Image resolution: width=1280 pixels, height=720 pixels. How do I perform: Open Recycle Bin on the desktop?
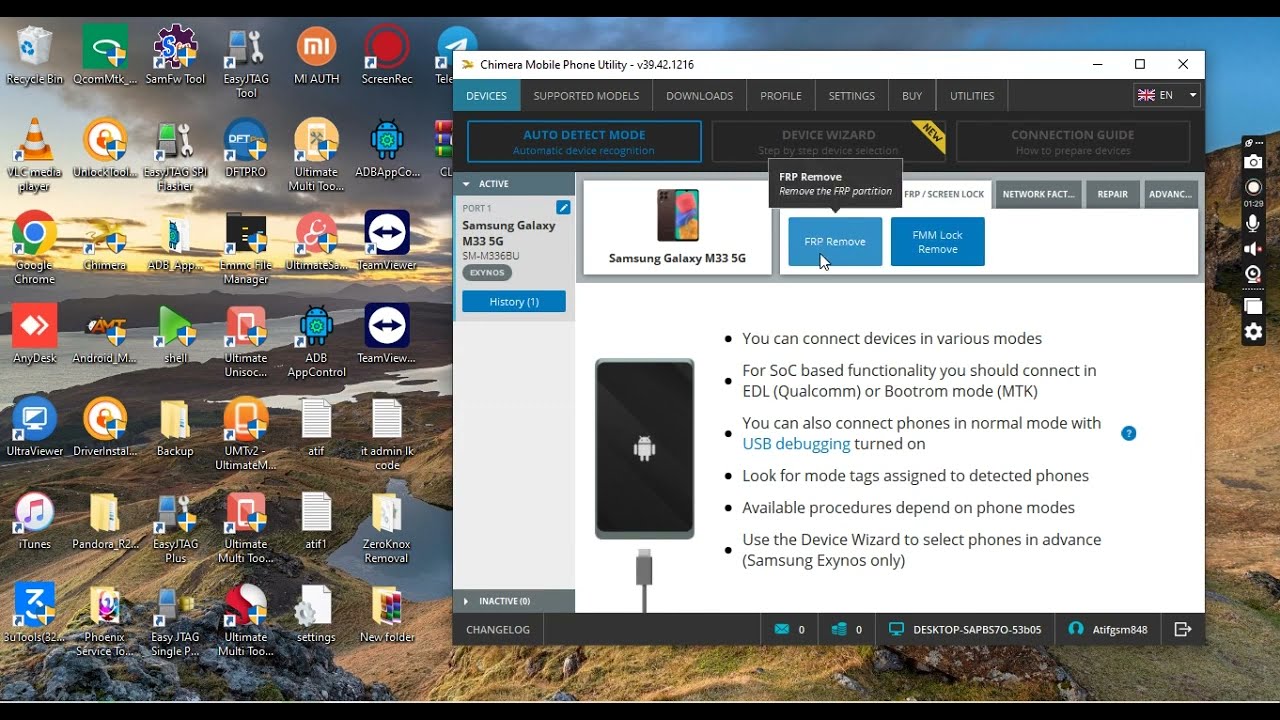[34, 56]
